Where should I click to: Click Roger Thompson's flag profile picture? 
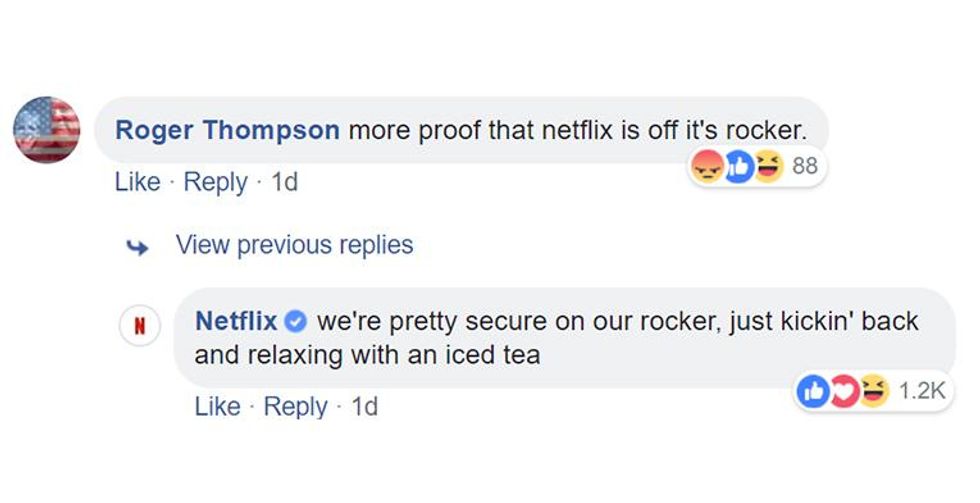click(47, 130)
